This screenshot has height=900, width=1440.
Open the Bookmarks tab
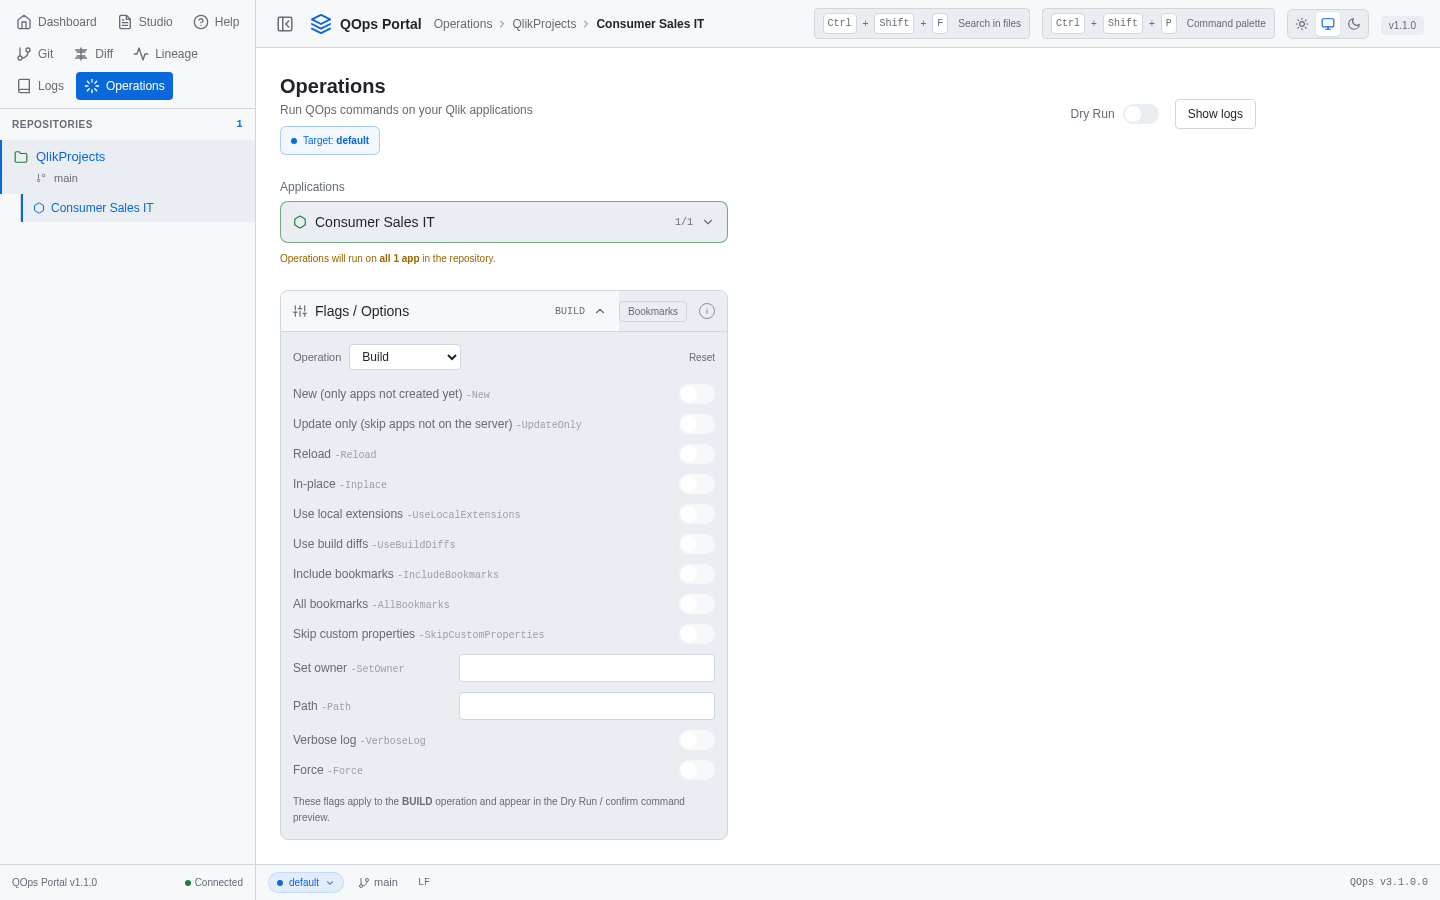pyautogui.click(x=653, y=311)
